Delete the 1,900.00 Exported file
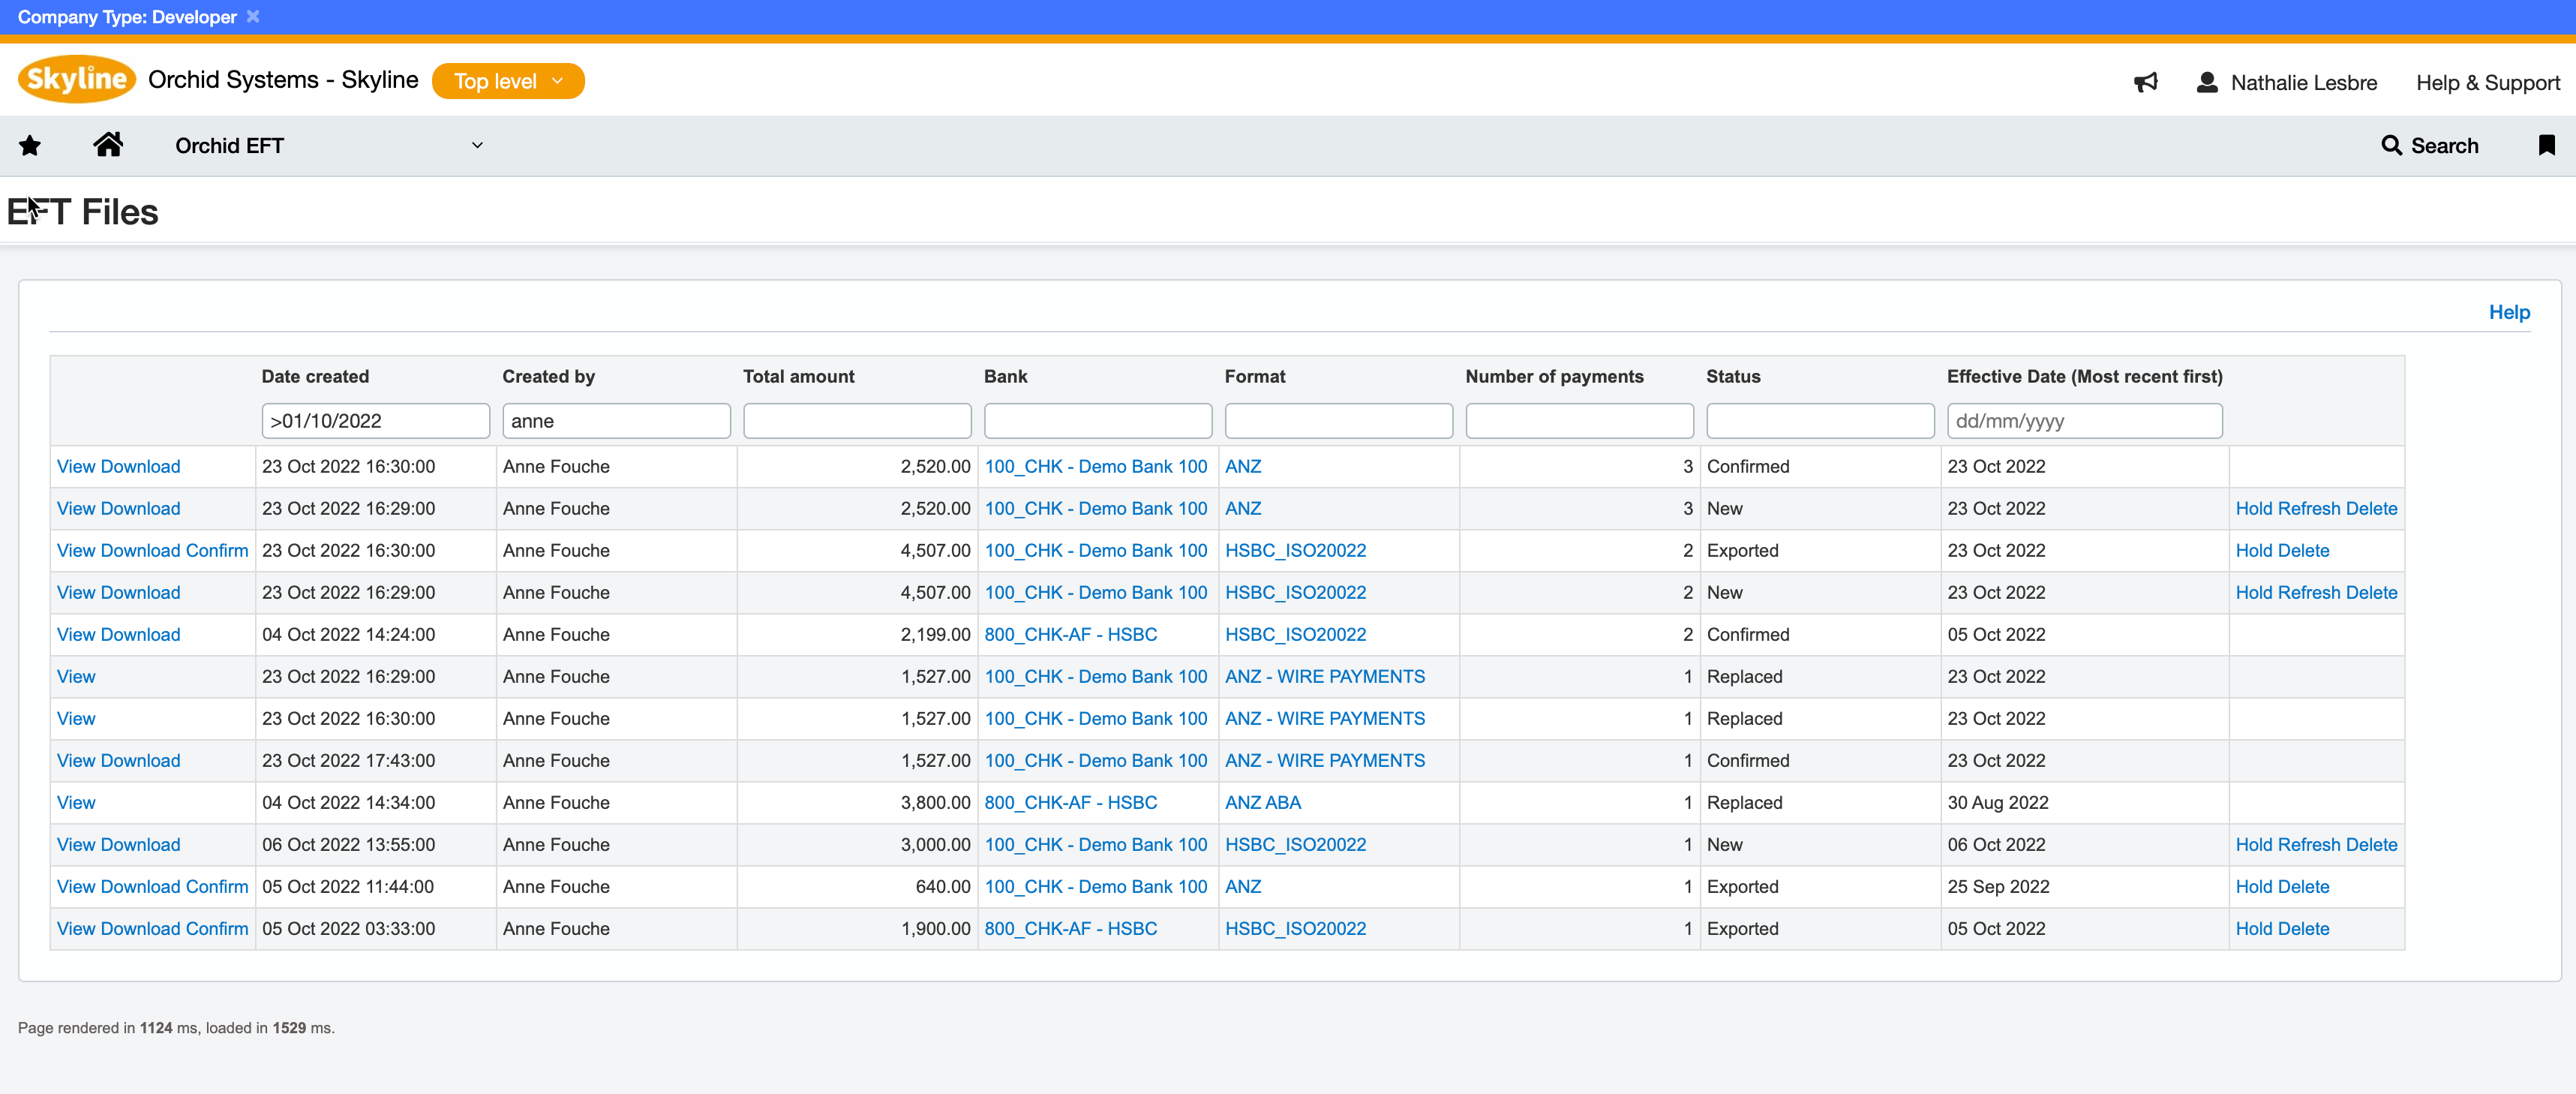 2304,929
